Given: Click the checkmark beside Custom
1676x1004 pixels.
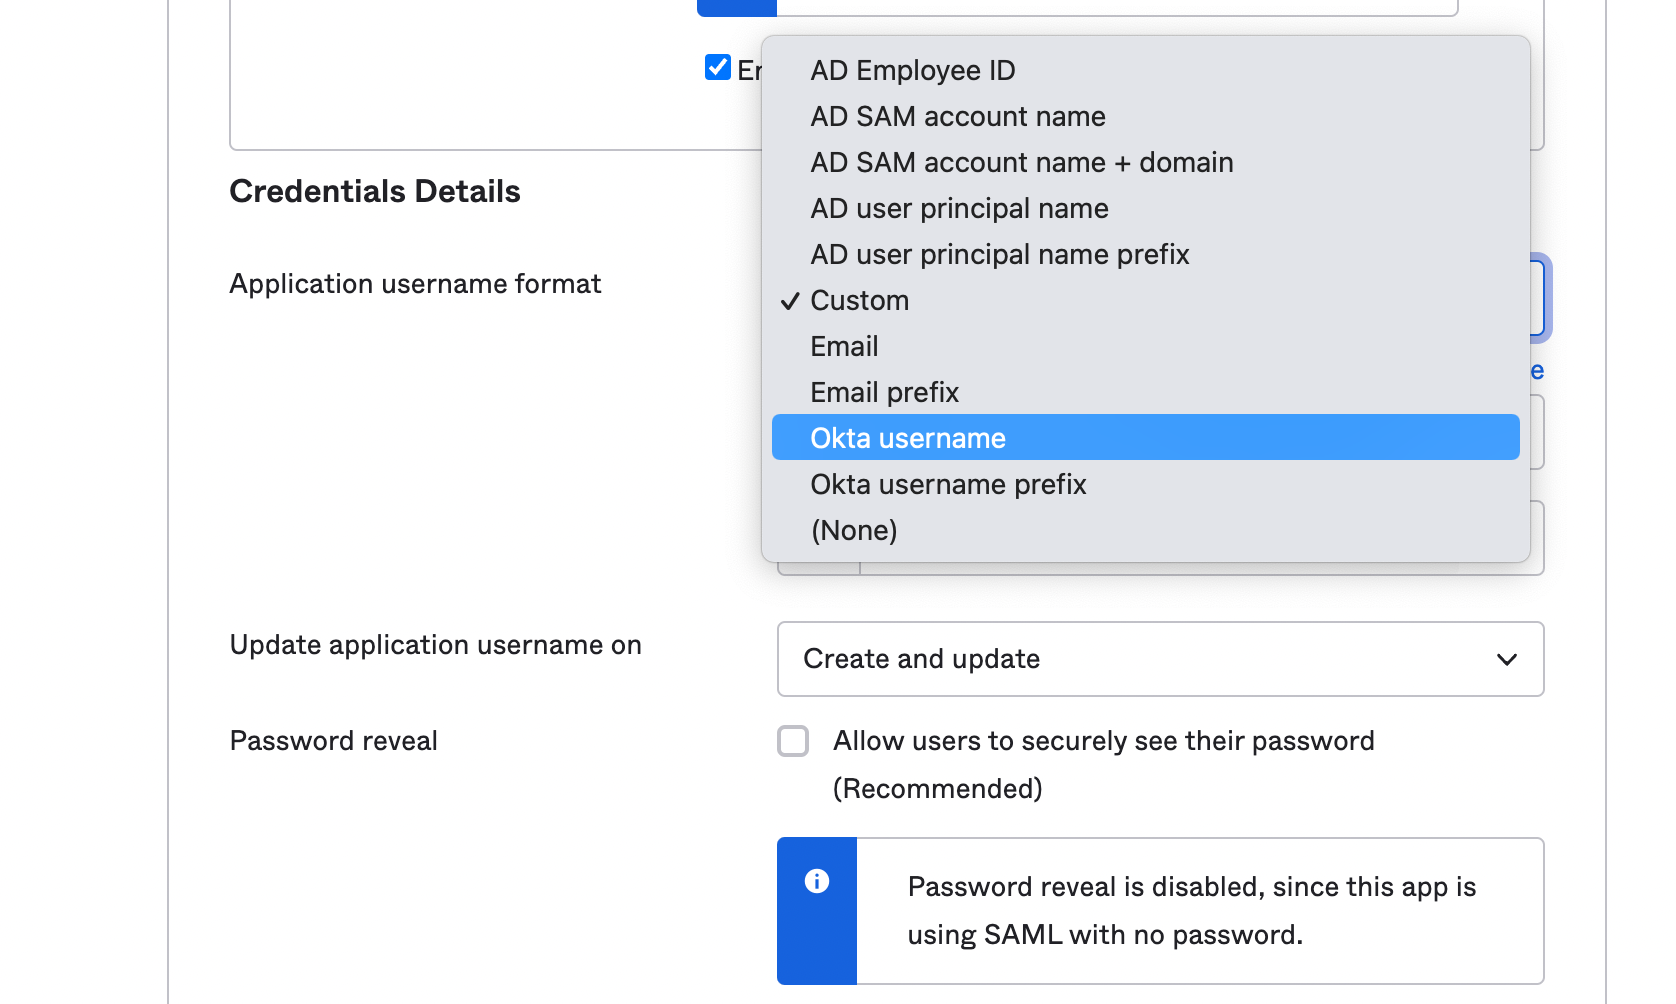Looking at the screenshot, I should tap(790, 301).
